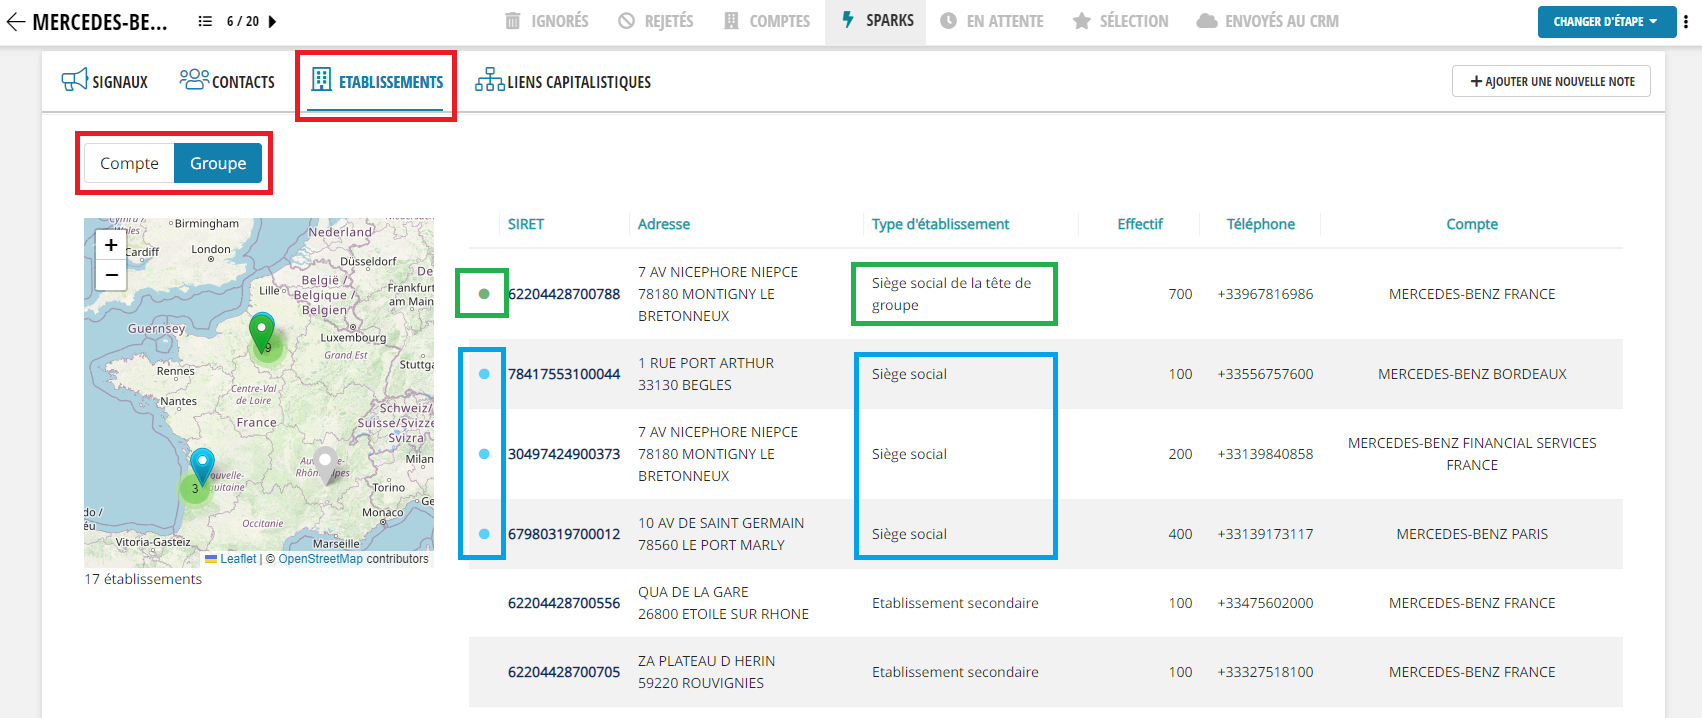The image size is (1702, 718).
Task: Click the people icon of Contacts
Action: point(194,79)
